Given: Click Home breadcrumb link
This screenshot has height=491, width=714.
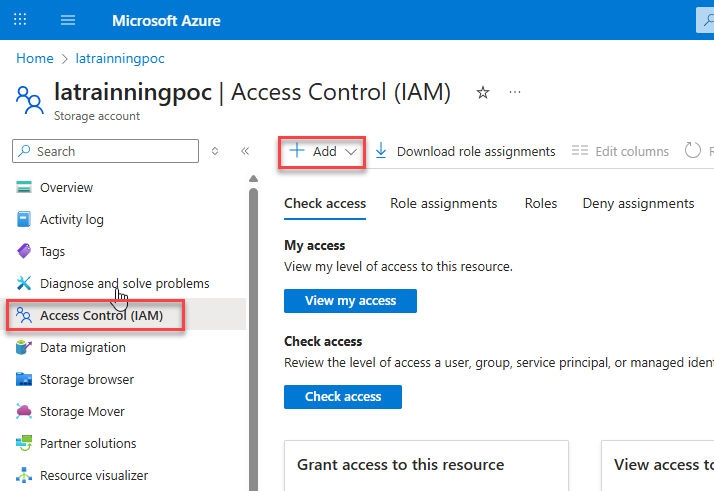Looking at the screenshot, I should (35, 59).
